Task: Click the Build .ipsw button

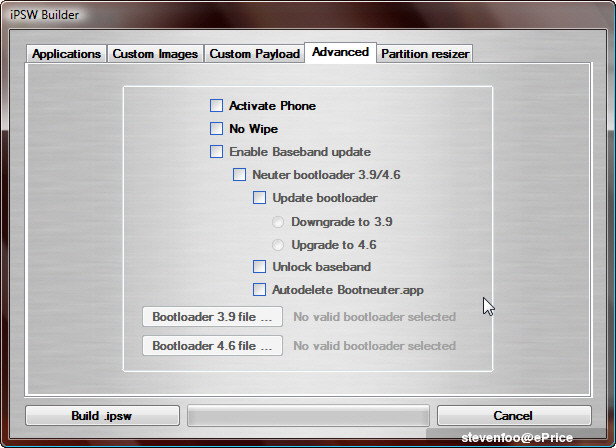Action: [x=102, y=416]
